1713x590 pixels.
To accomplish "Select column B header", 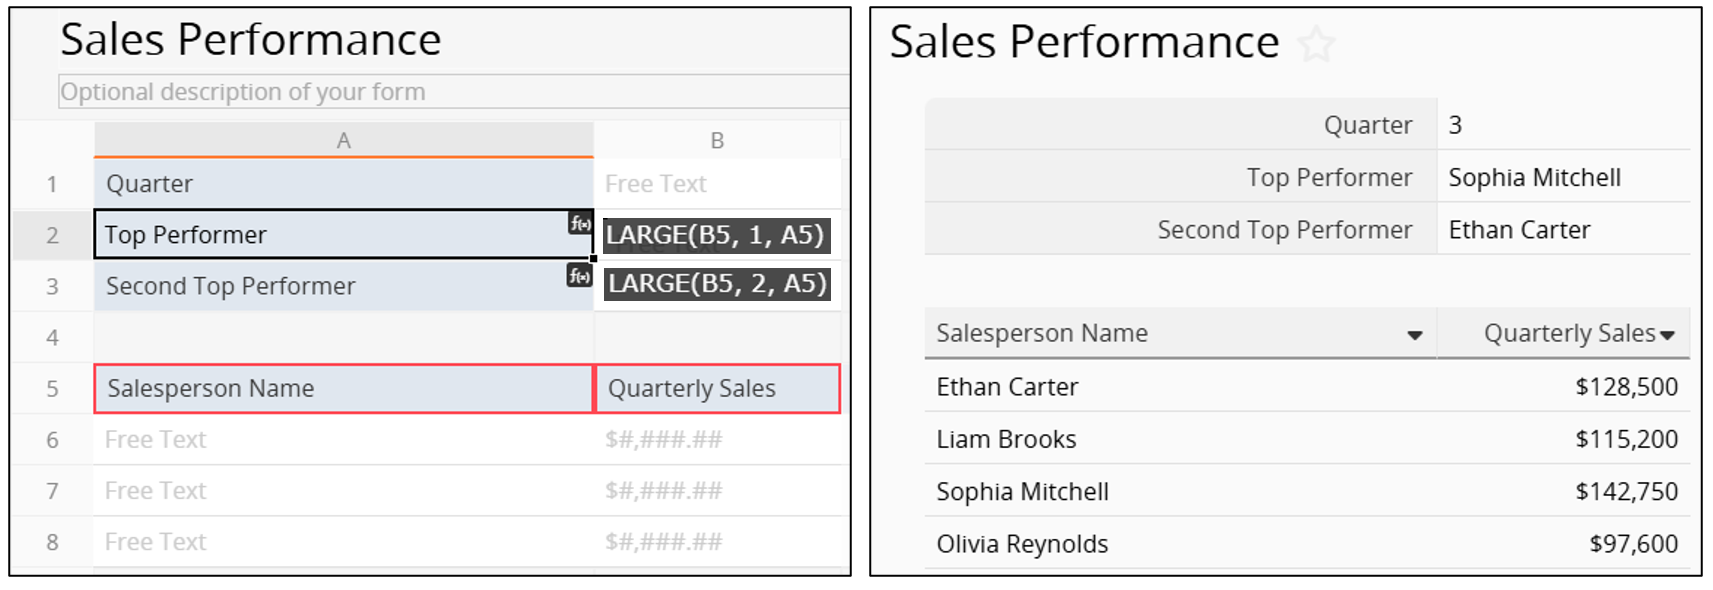I will point(717,141).
